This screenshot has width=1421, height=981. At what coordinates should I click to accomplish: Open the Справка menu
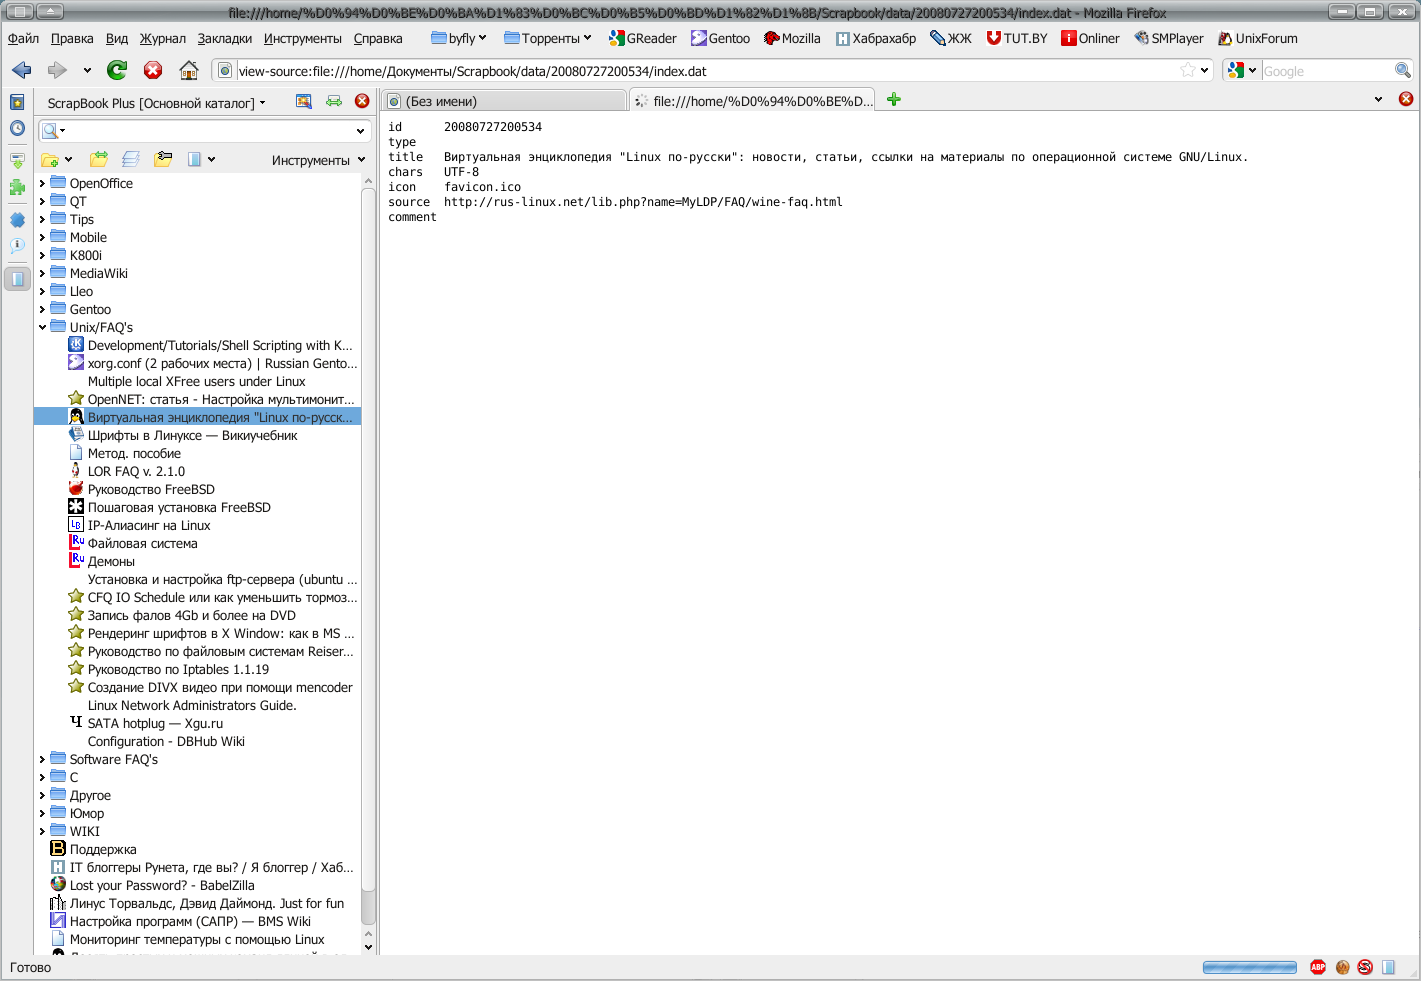378,38
